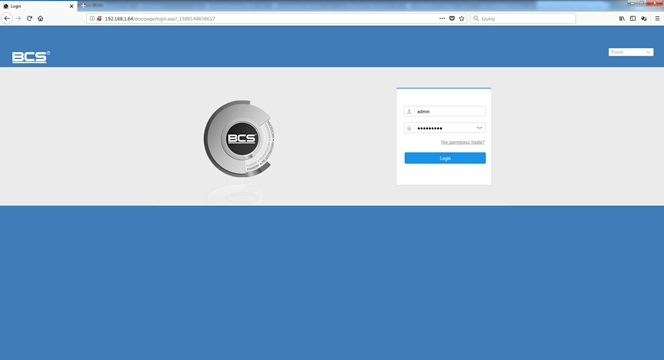Open the forgot password link
Image resolution: width=664 pixels, height=360 pixels.
point(462,142)
